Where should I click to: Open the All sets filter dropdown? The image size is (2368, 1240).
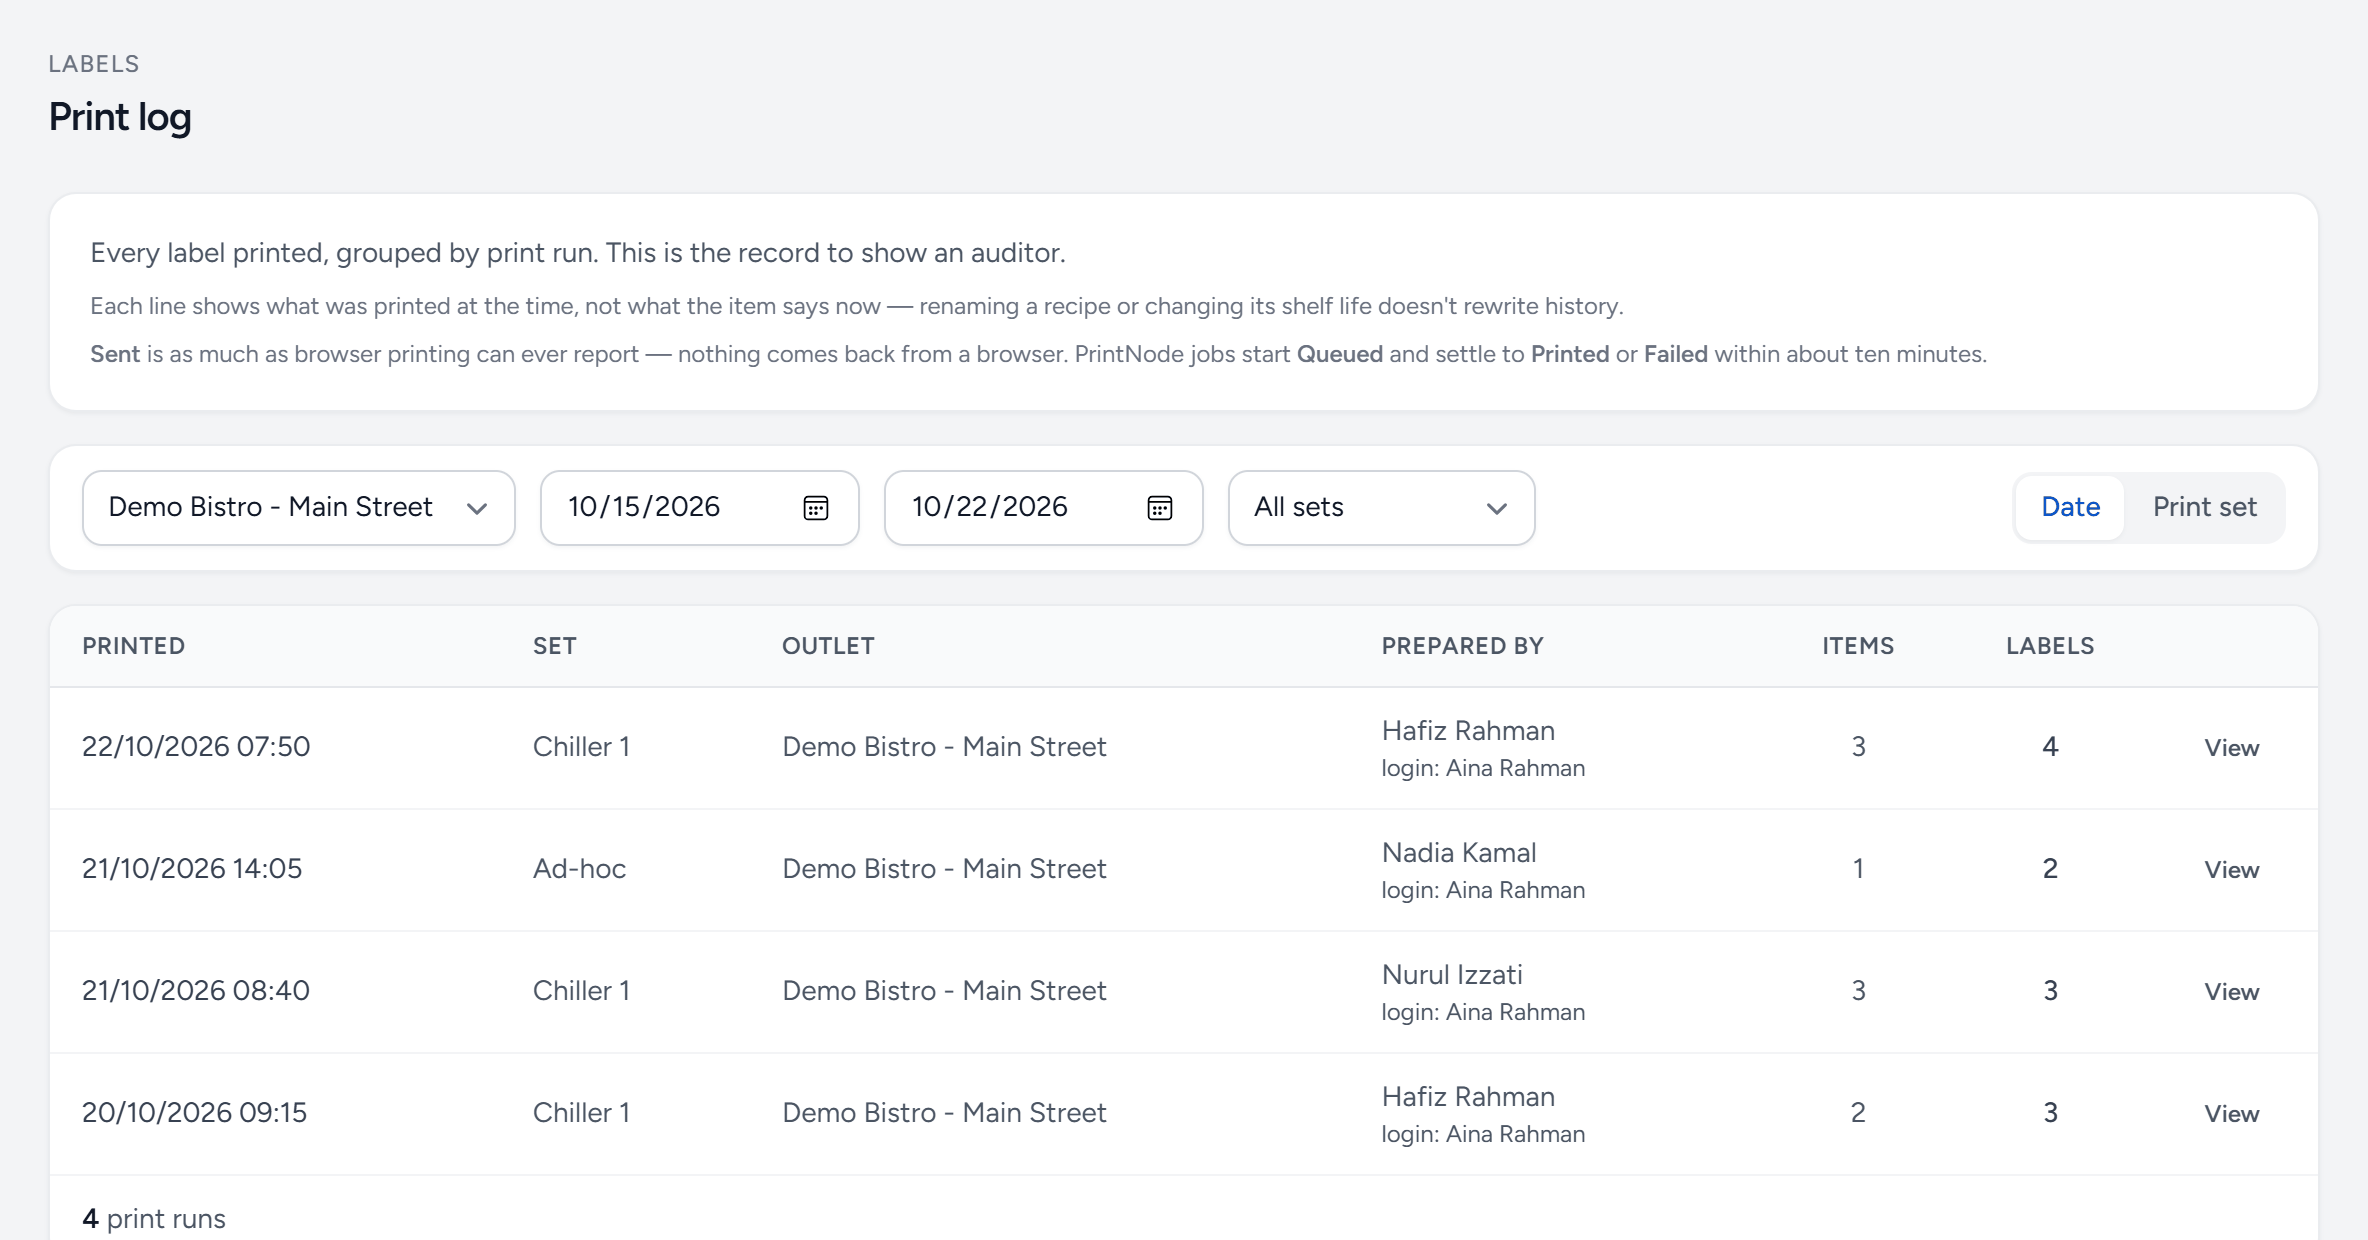click(1382, 508)
